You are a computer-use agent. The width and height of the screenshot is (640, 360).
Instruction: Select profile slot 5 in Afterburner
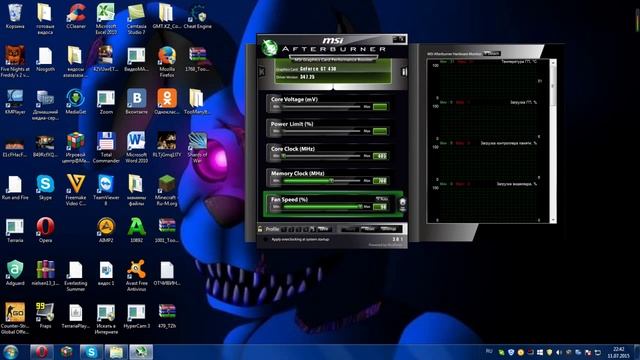(x=313, y=229)
